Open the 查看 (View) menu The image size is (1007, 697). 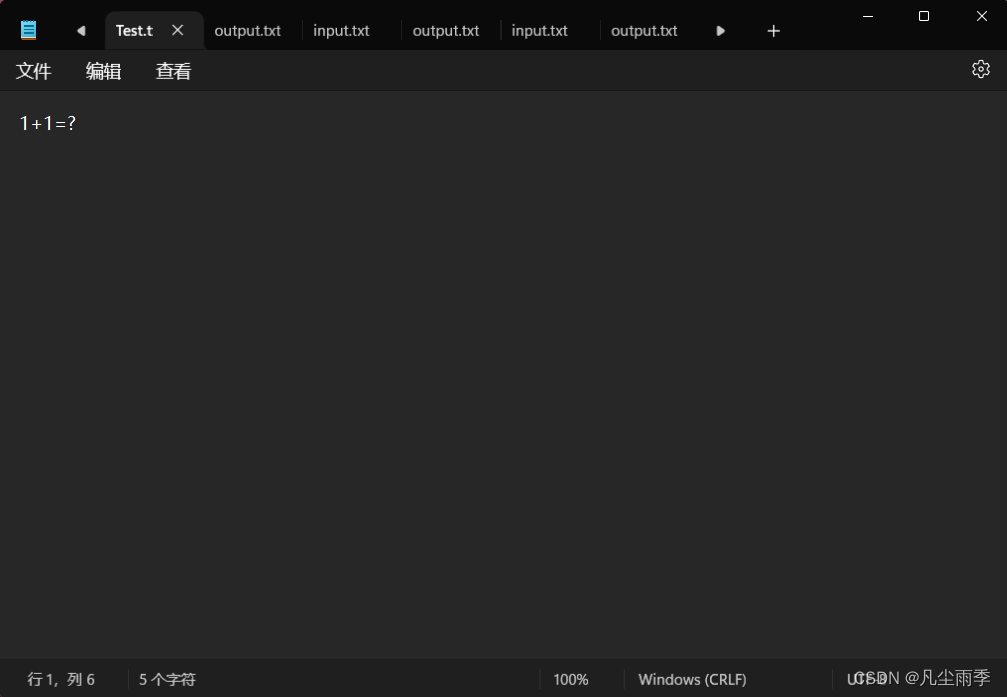[x=173, y=71]
